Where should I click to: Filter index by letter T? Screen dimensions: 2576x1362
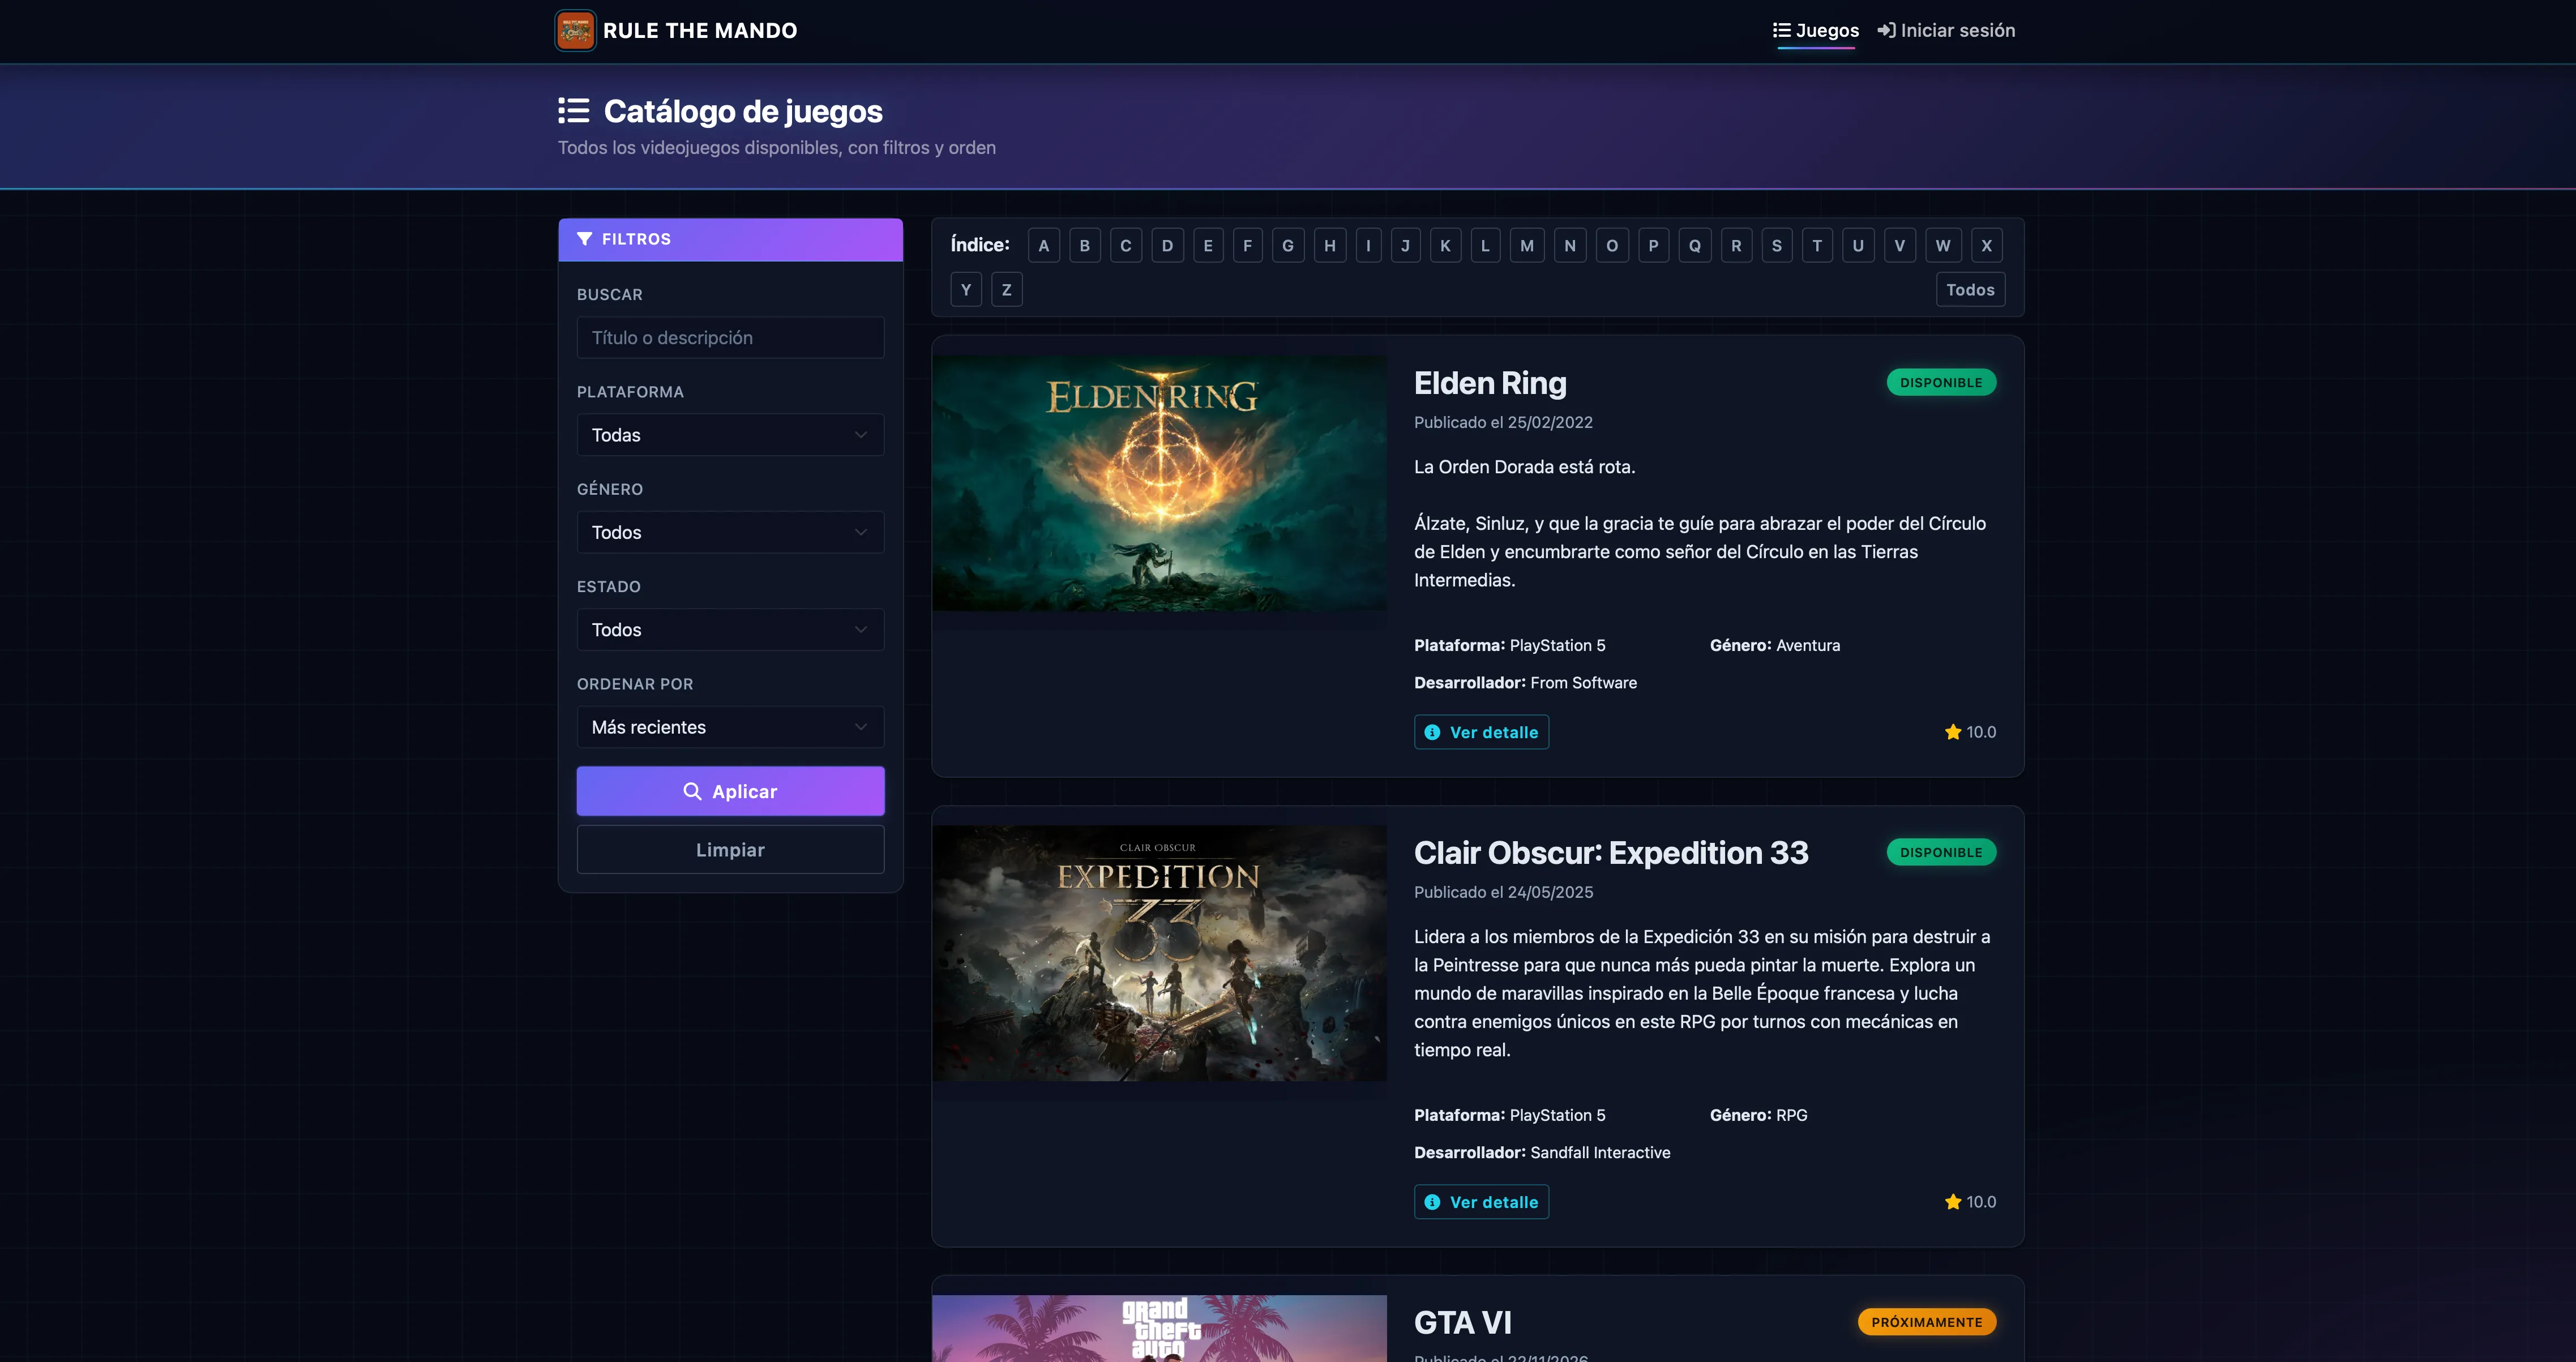(1818, 246)
